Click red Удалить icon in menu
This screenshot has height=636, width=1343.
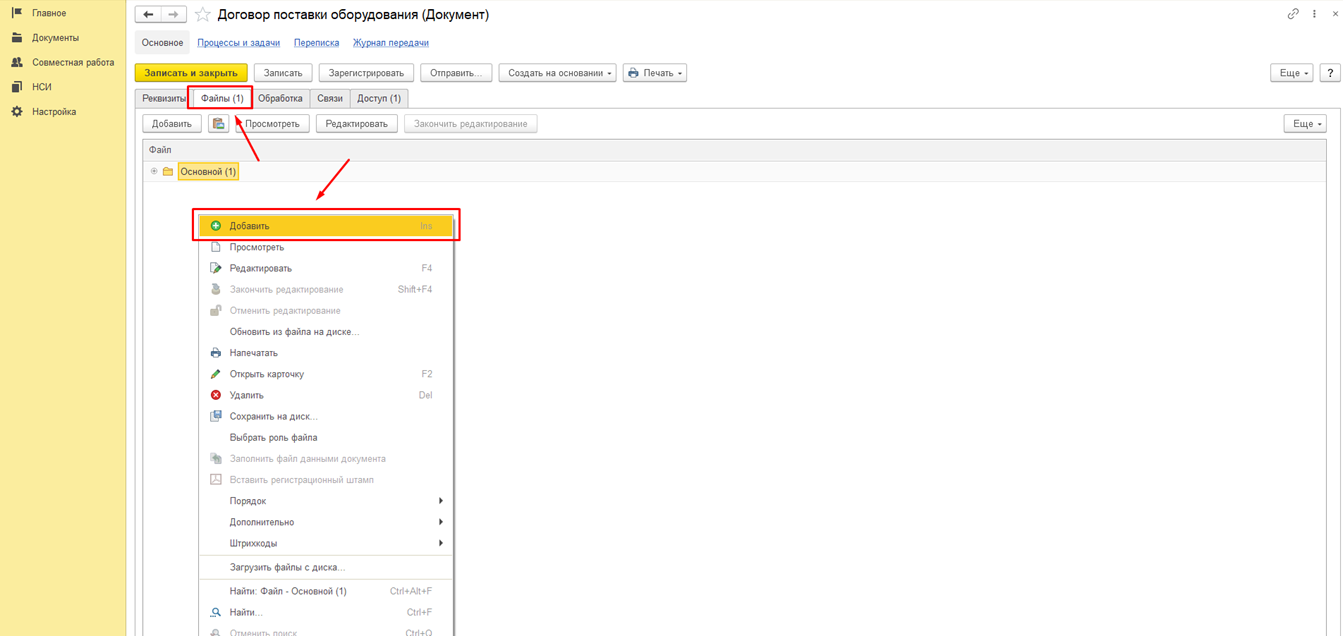click(x=216, y=395)
